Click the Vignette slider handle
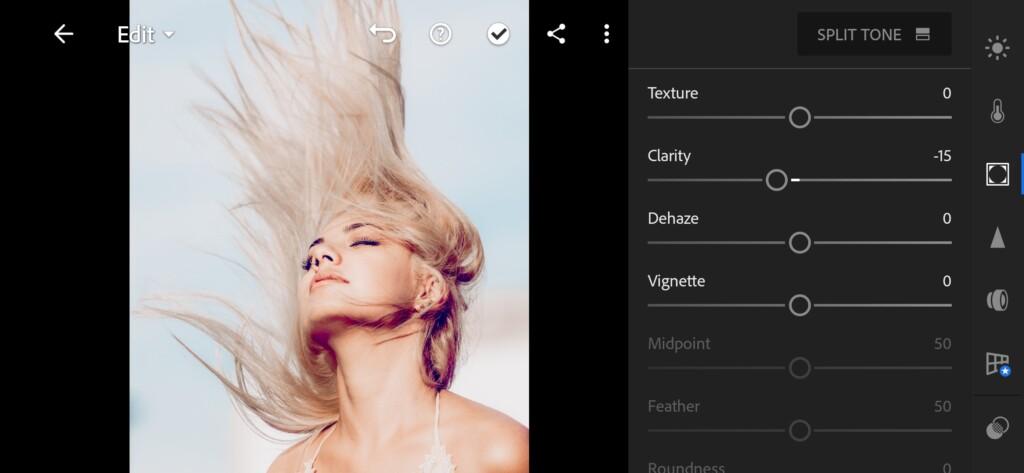Image resolution: width=1024 pixels, height=473 pixels. pos(799,305)
